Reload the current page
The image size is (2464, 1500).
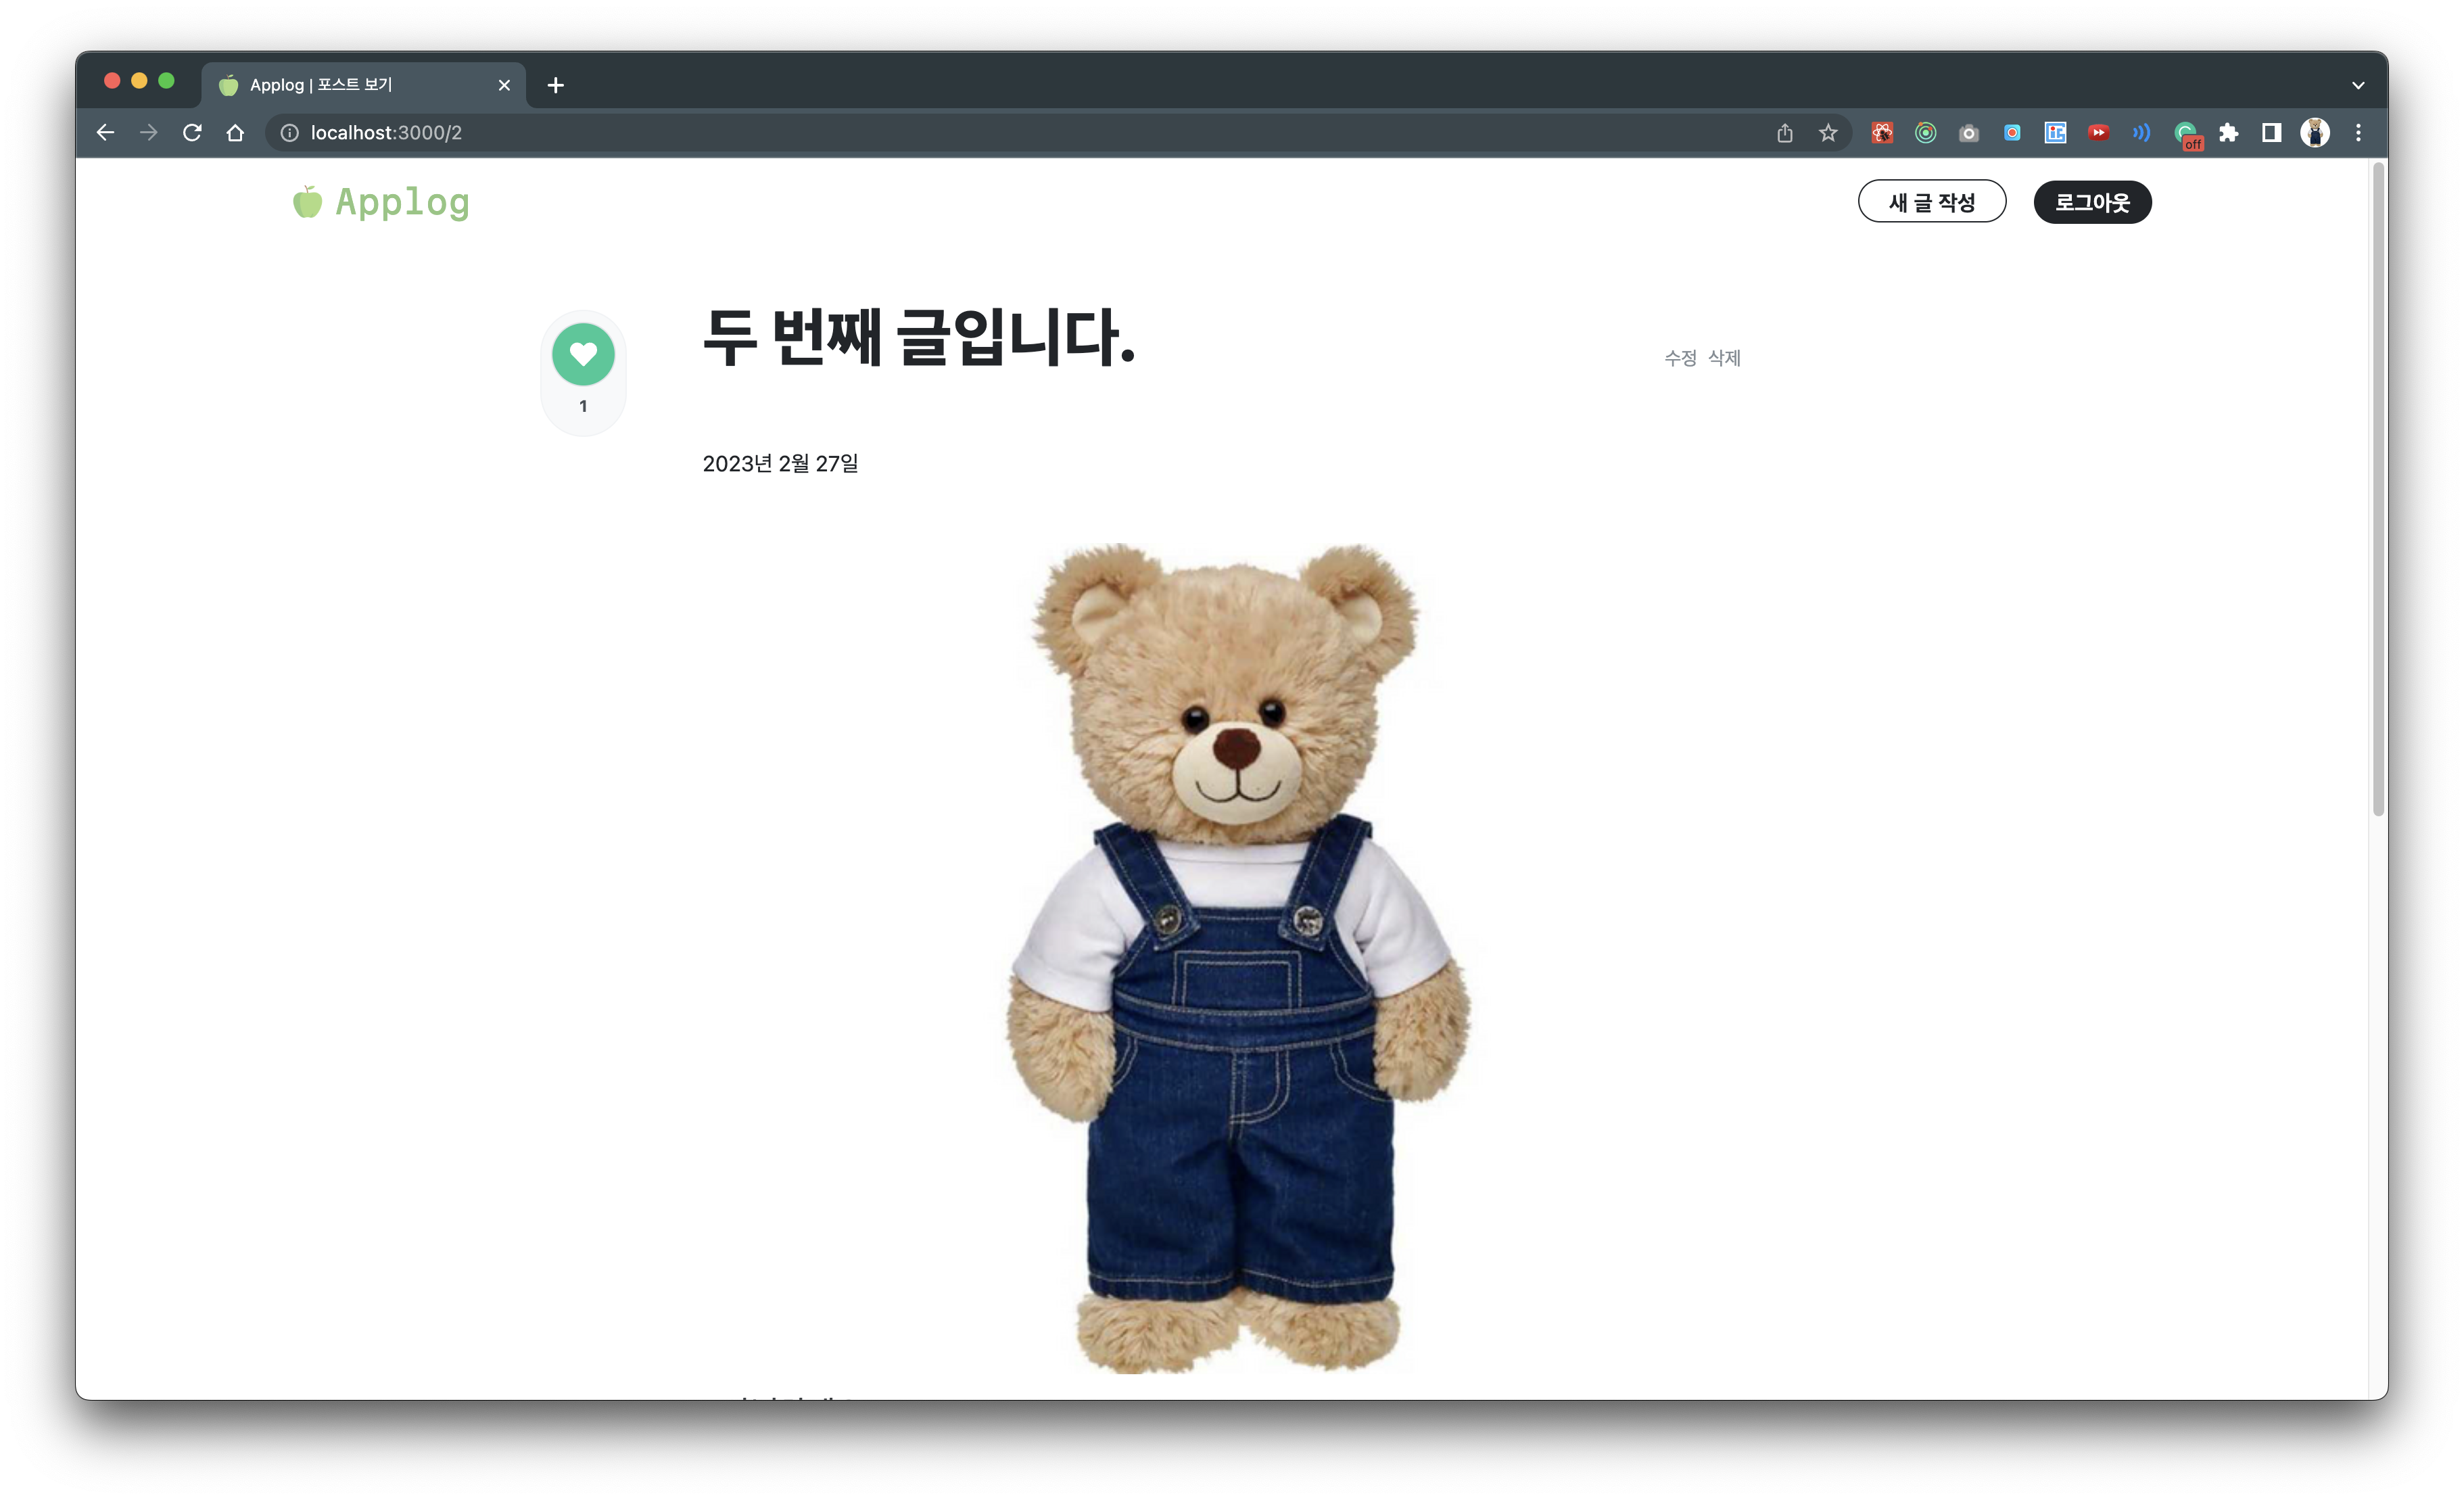click(x=192, y=132)
